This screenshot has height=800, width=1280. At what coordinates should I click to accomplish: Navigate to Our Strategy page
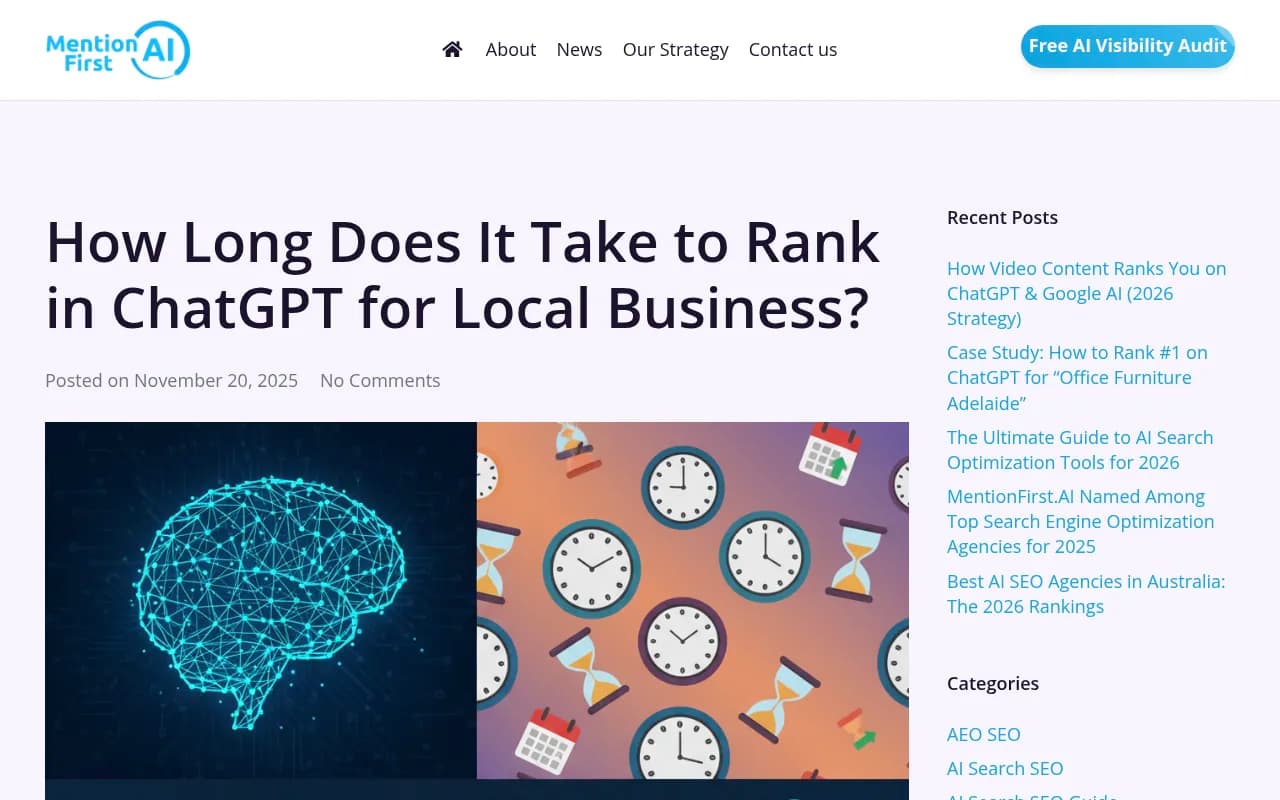[675, 49]
